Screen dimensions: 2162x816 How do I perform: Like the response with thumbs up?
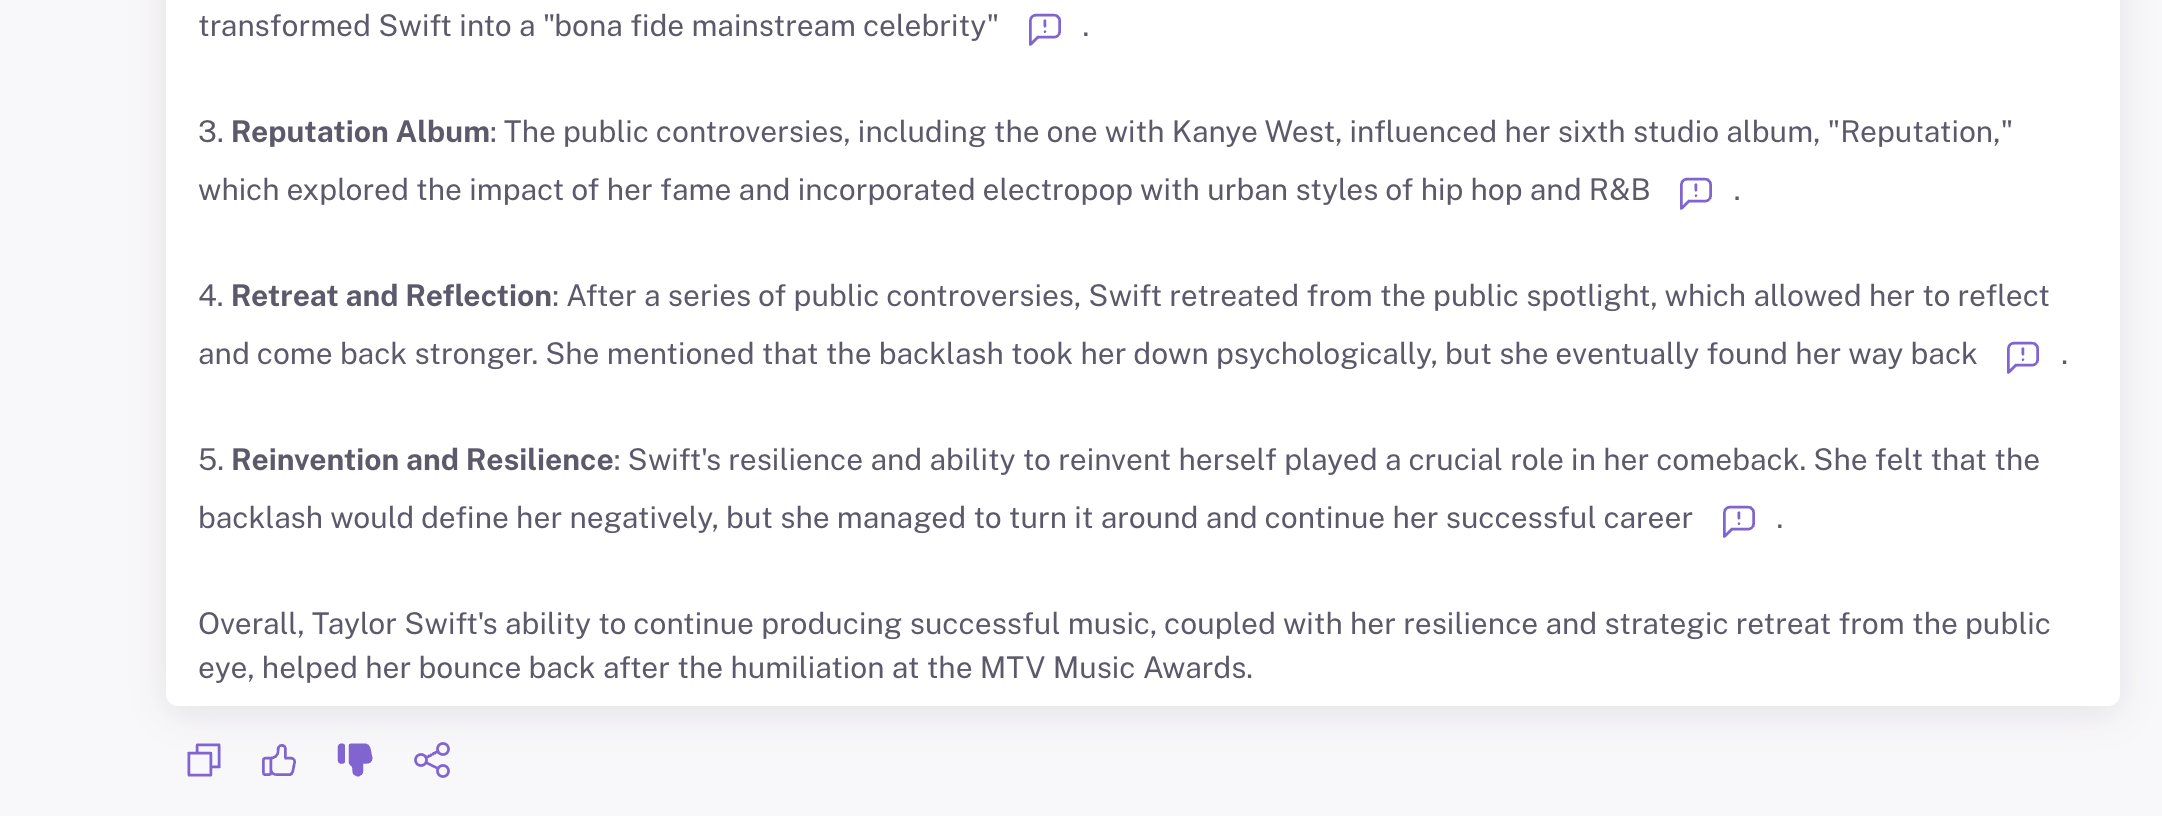279,760
